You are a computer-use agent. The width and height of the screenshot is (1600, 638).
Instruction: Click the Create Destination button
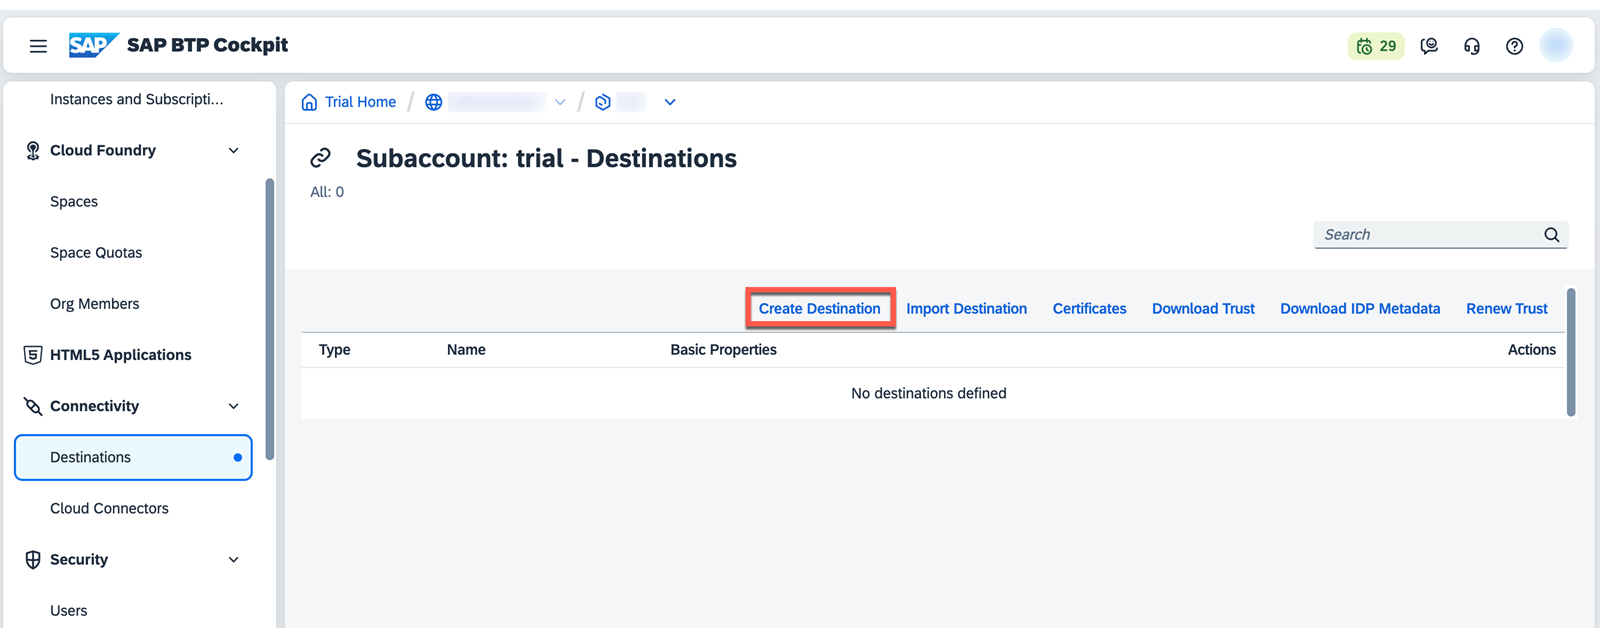tap(820, 308)
